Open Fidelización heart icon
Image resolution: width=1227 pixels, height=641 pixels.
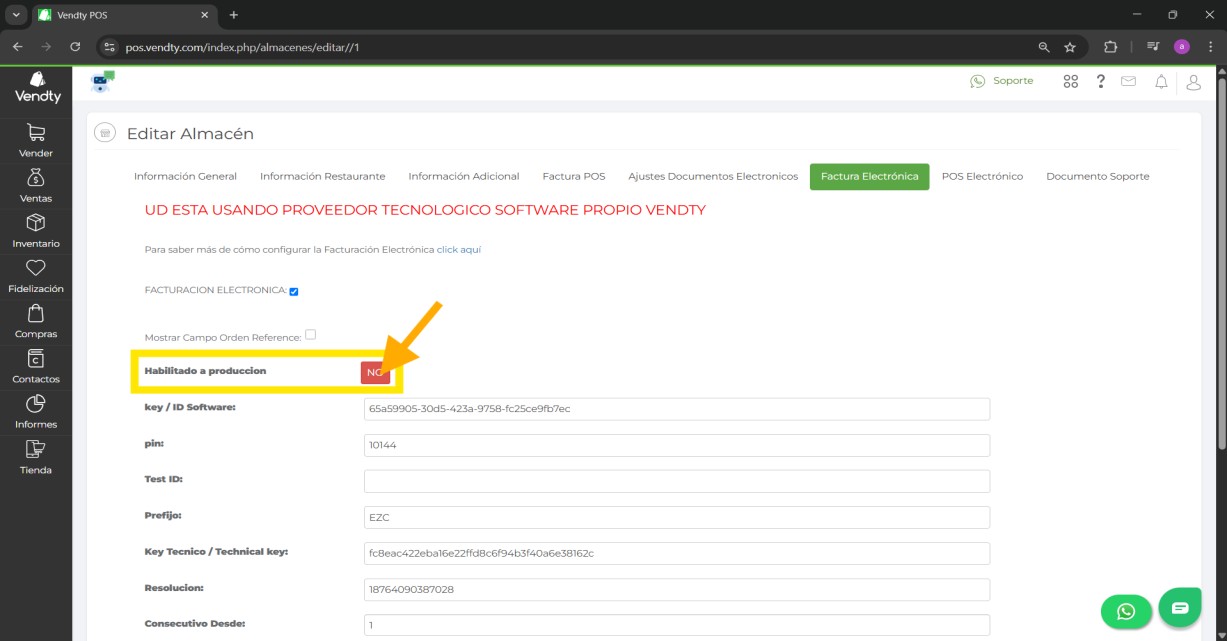pos(36,267)
